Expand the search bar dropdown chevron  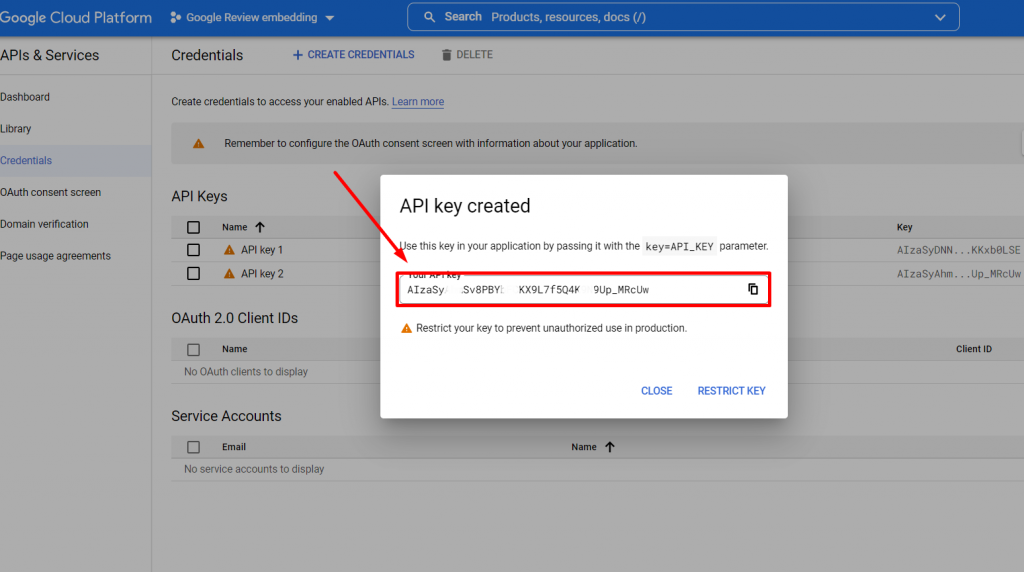tap(940, 18)
